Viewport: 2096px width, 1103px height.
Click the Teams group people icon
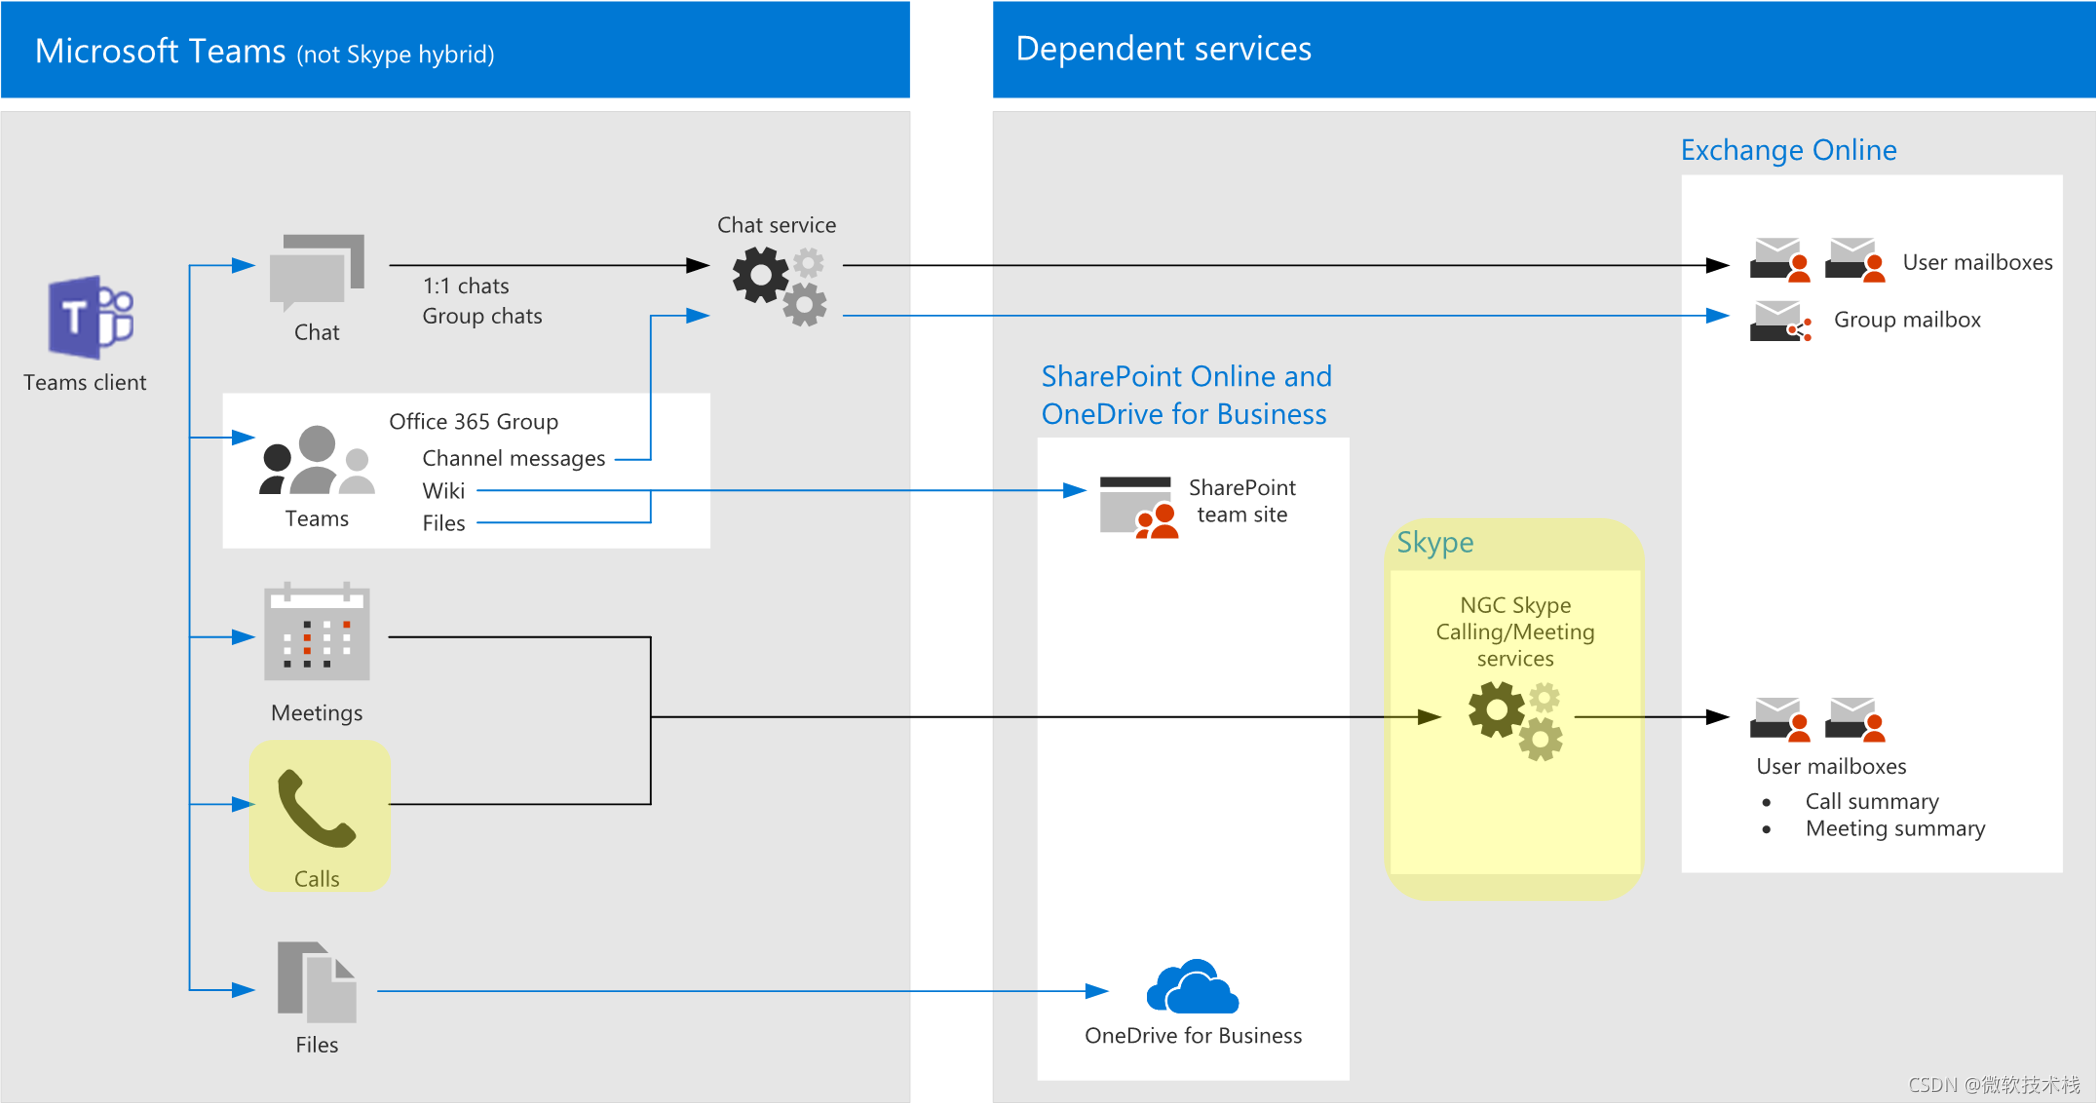tap(315, 465)
